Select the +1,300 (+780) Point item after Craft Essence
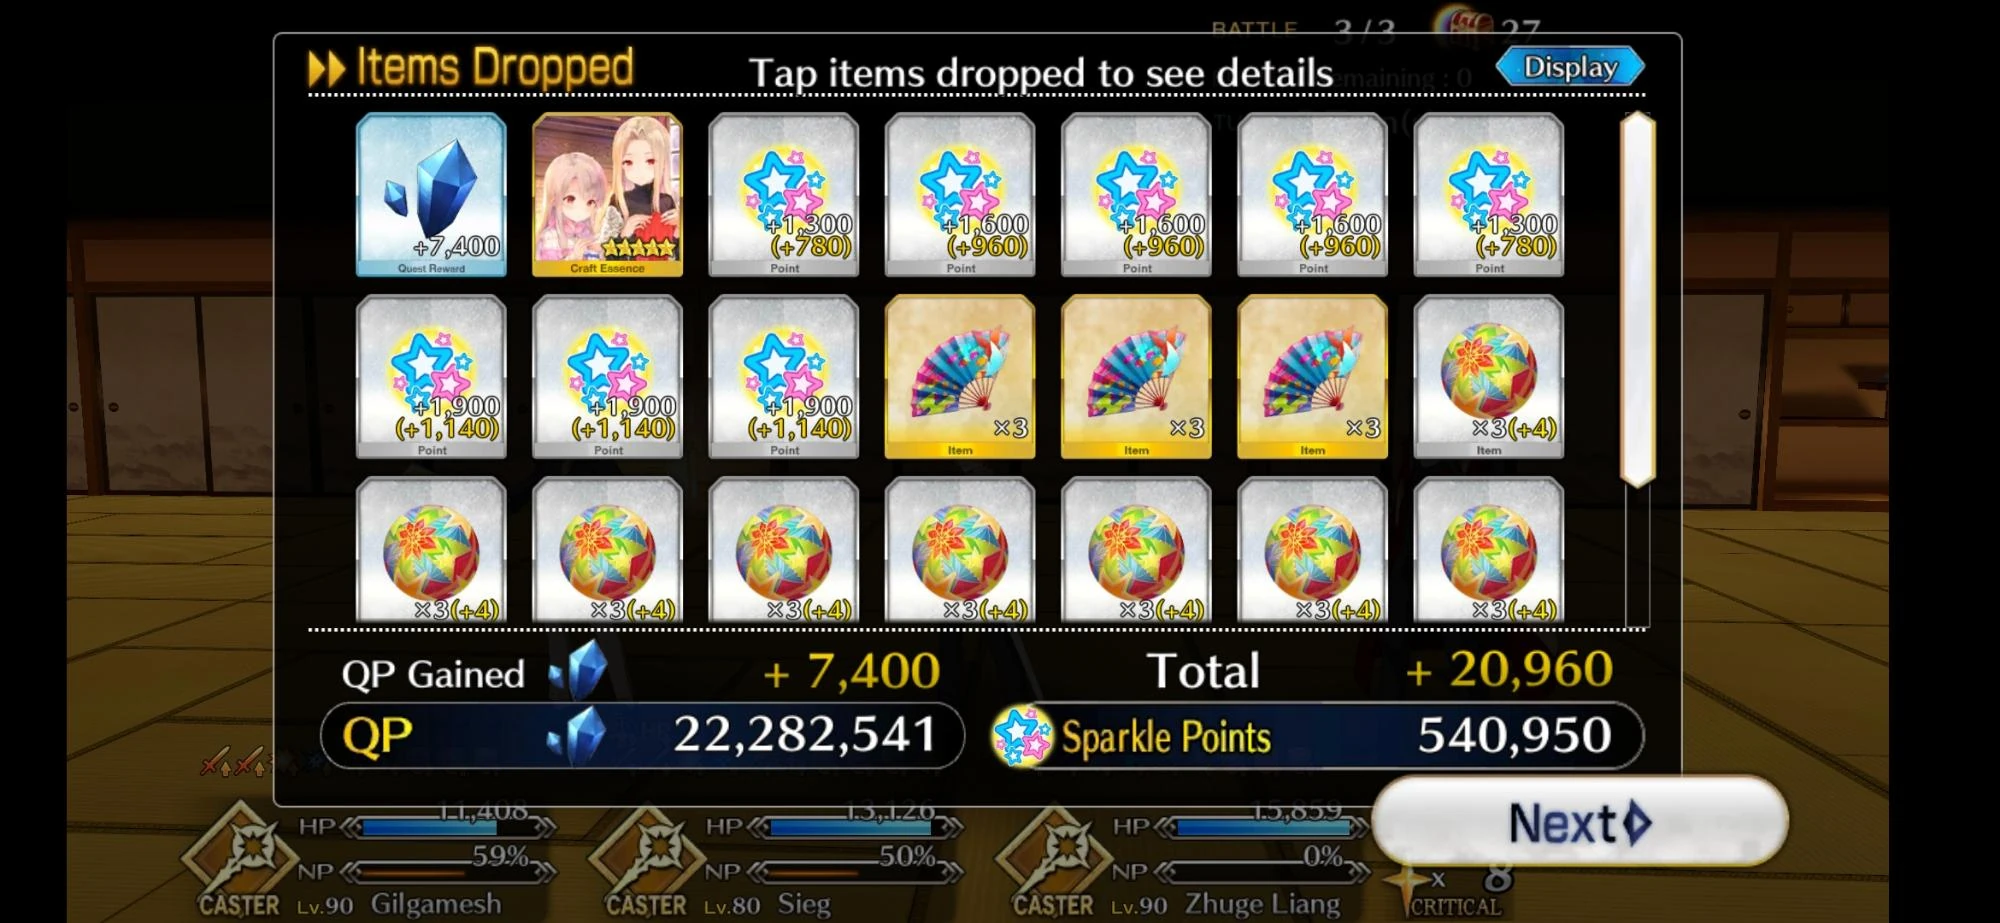Viewport: 2000px width, 923px height. click(784, 195)
